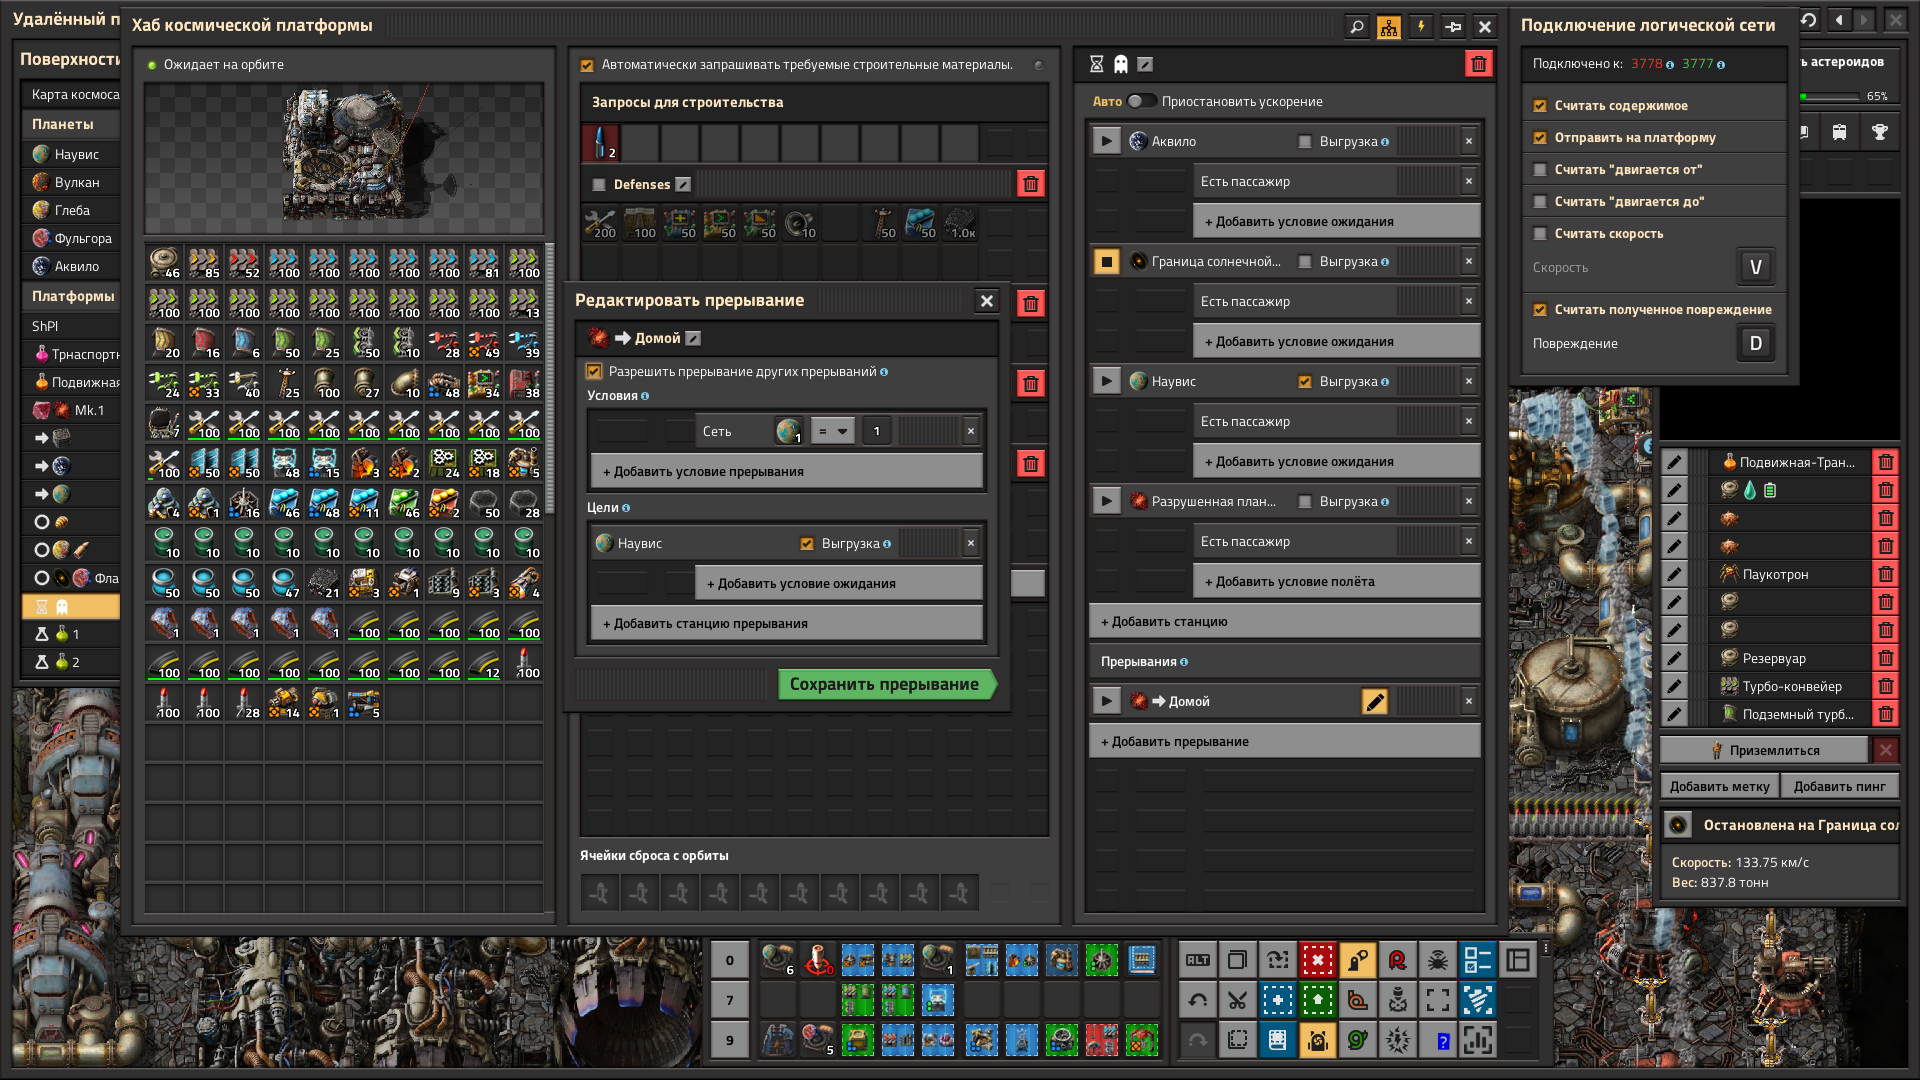Click the search magnifier icon in hub titlebar
1920x1080 pixels.
[x=1357, y=27]
